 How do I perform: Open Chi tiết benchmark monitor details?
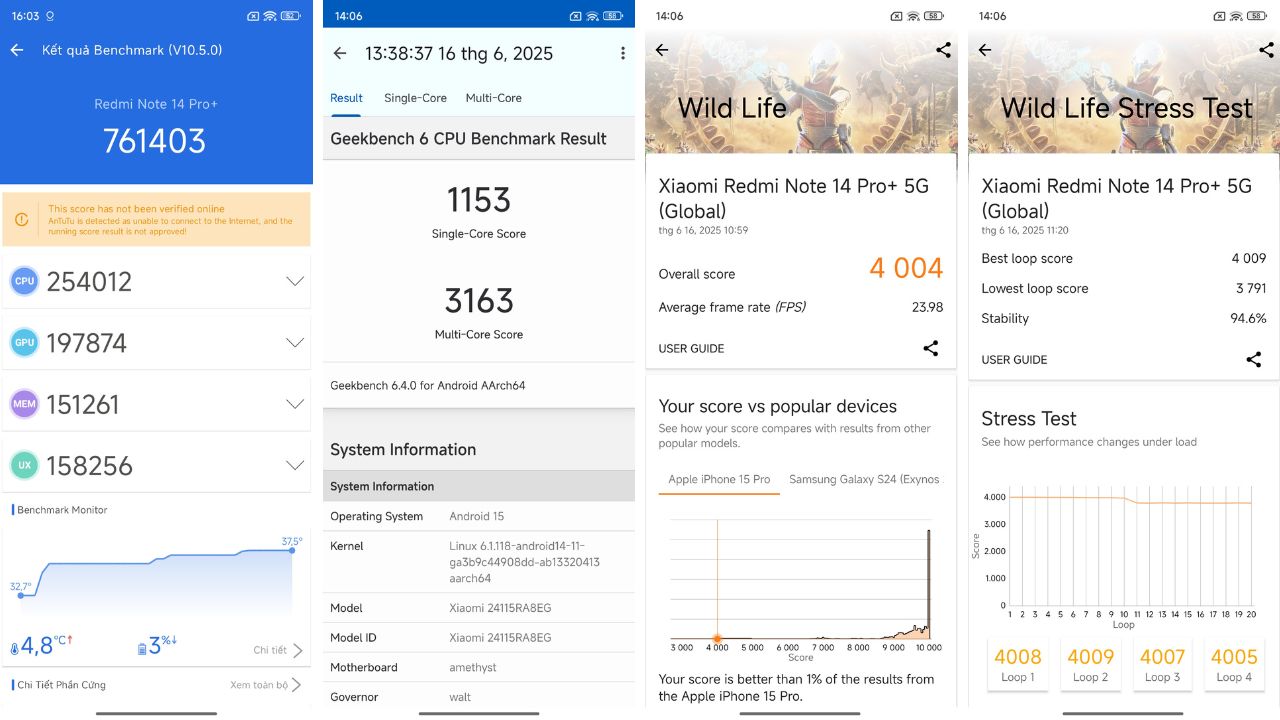(278, 650)
